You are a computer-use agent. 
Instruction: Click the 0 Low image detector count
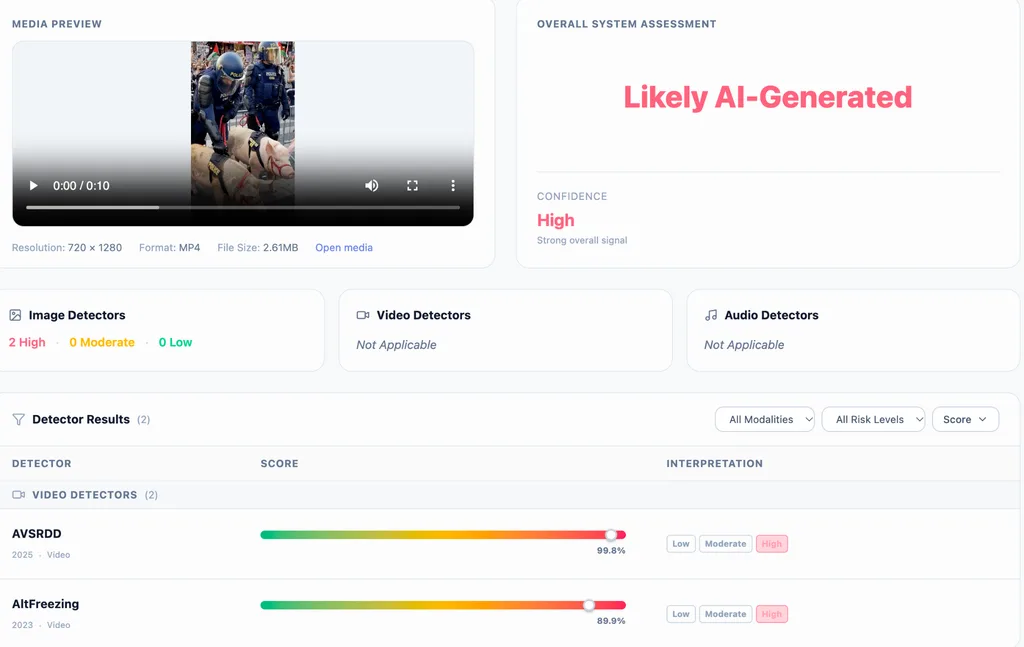pos(175,343)
